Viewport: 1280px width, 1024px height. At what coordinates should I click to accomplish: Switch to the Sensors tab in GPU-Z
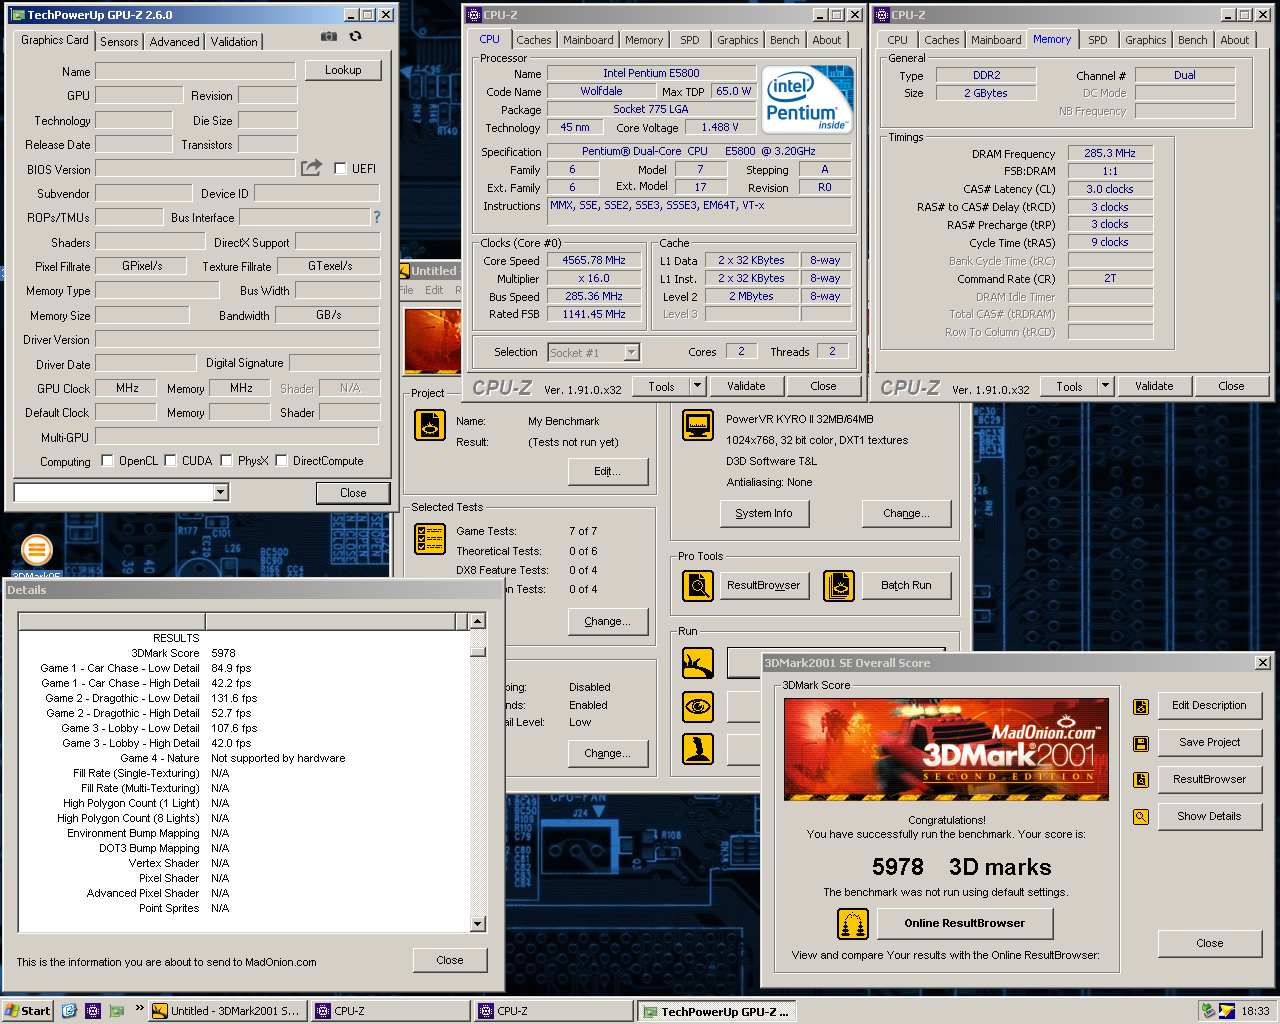point(119,42)
